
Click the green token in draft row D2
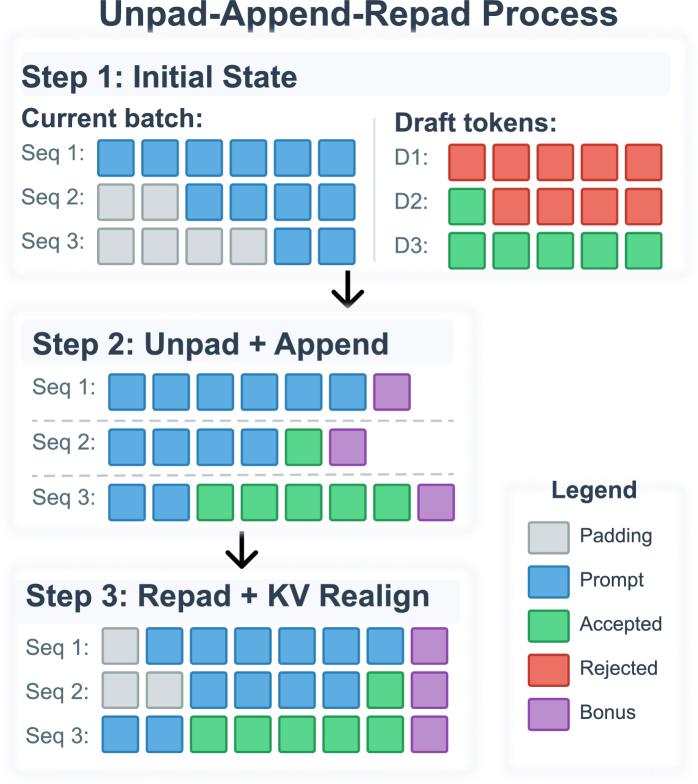tap(467, 206)
